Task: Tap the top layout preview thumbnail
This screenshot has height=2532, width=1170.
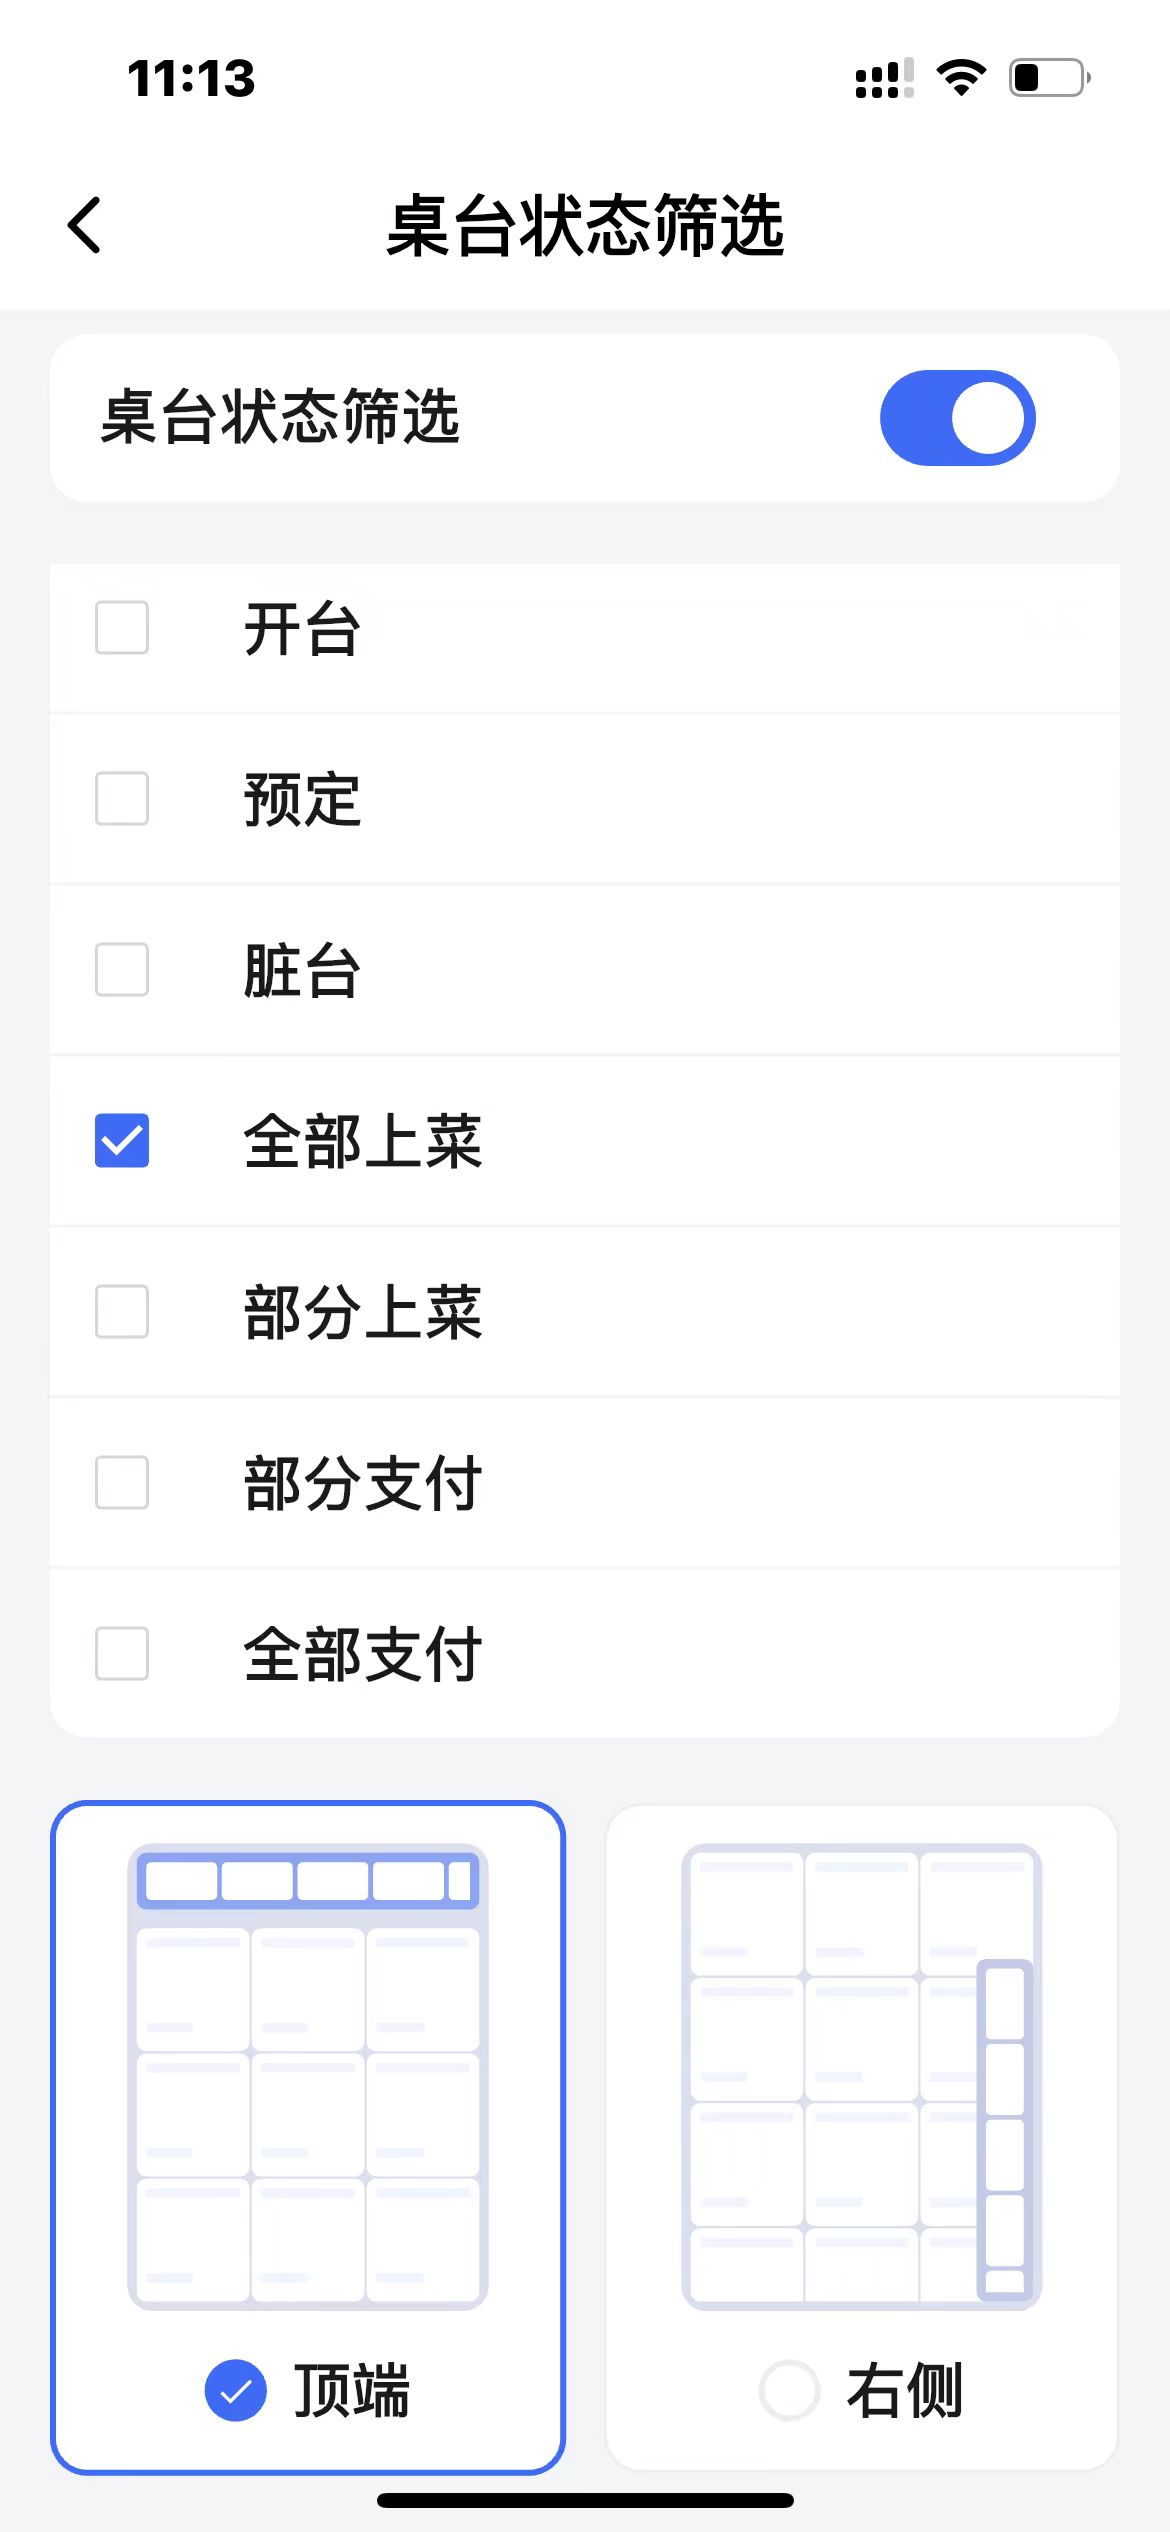Action: (x=308, y=2076)
